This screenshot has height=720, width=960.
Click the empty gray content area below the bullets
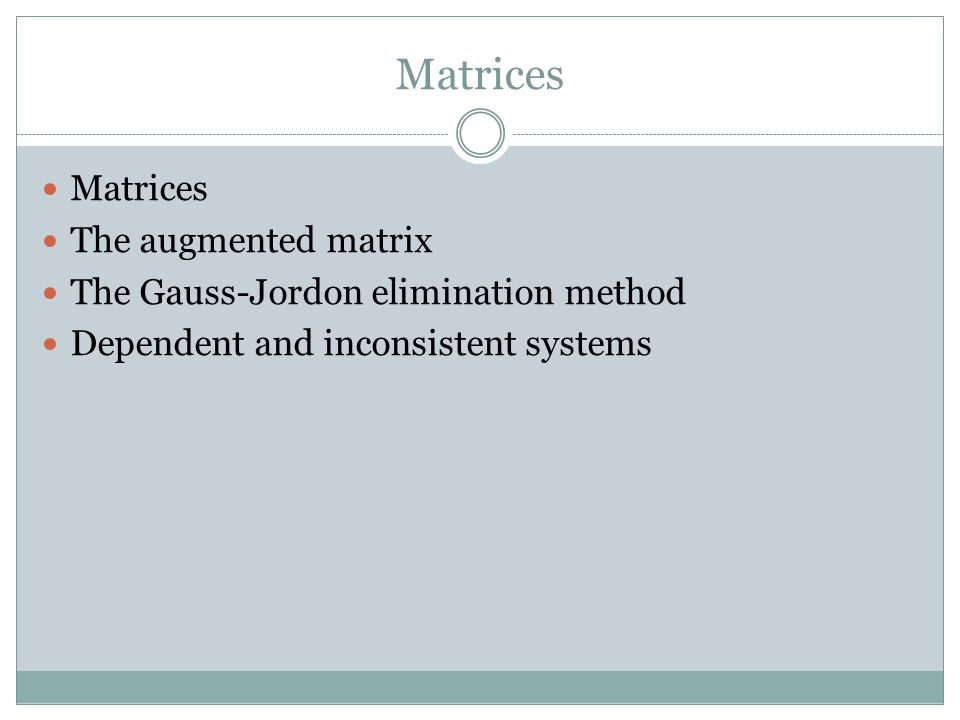480,514
